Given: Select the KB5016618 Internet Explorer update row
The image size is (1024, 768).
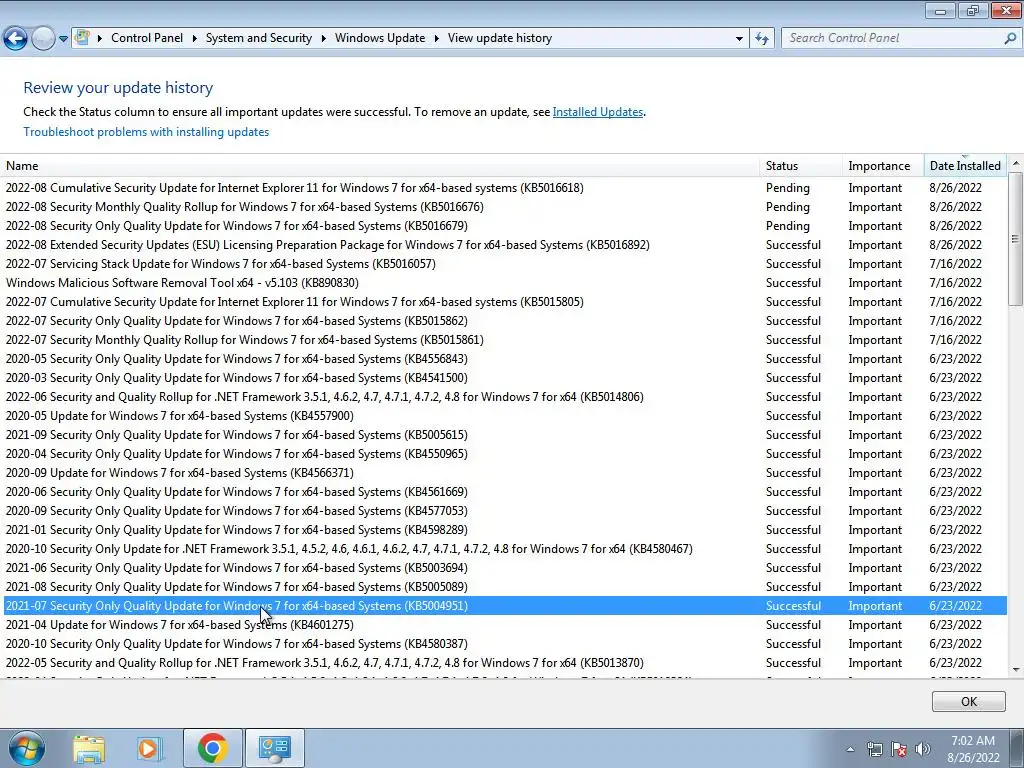Looking at the screenshot, I should 503,188.
